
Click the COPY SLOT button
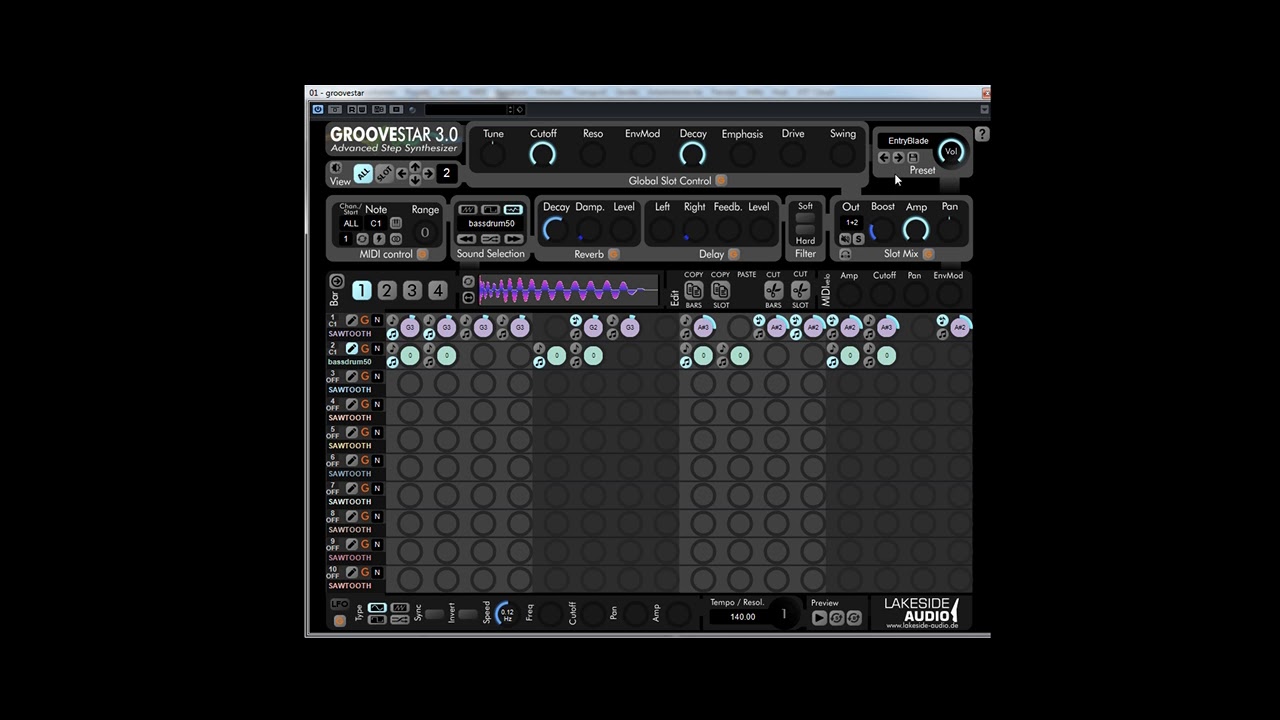coord(720,290)
